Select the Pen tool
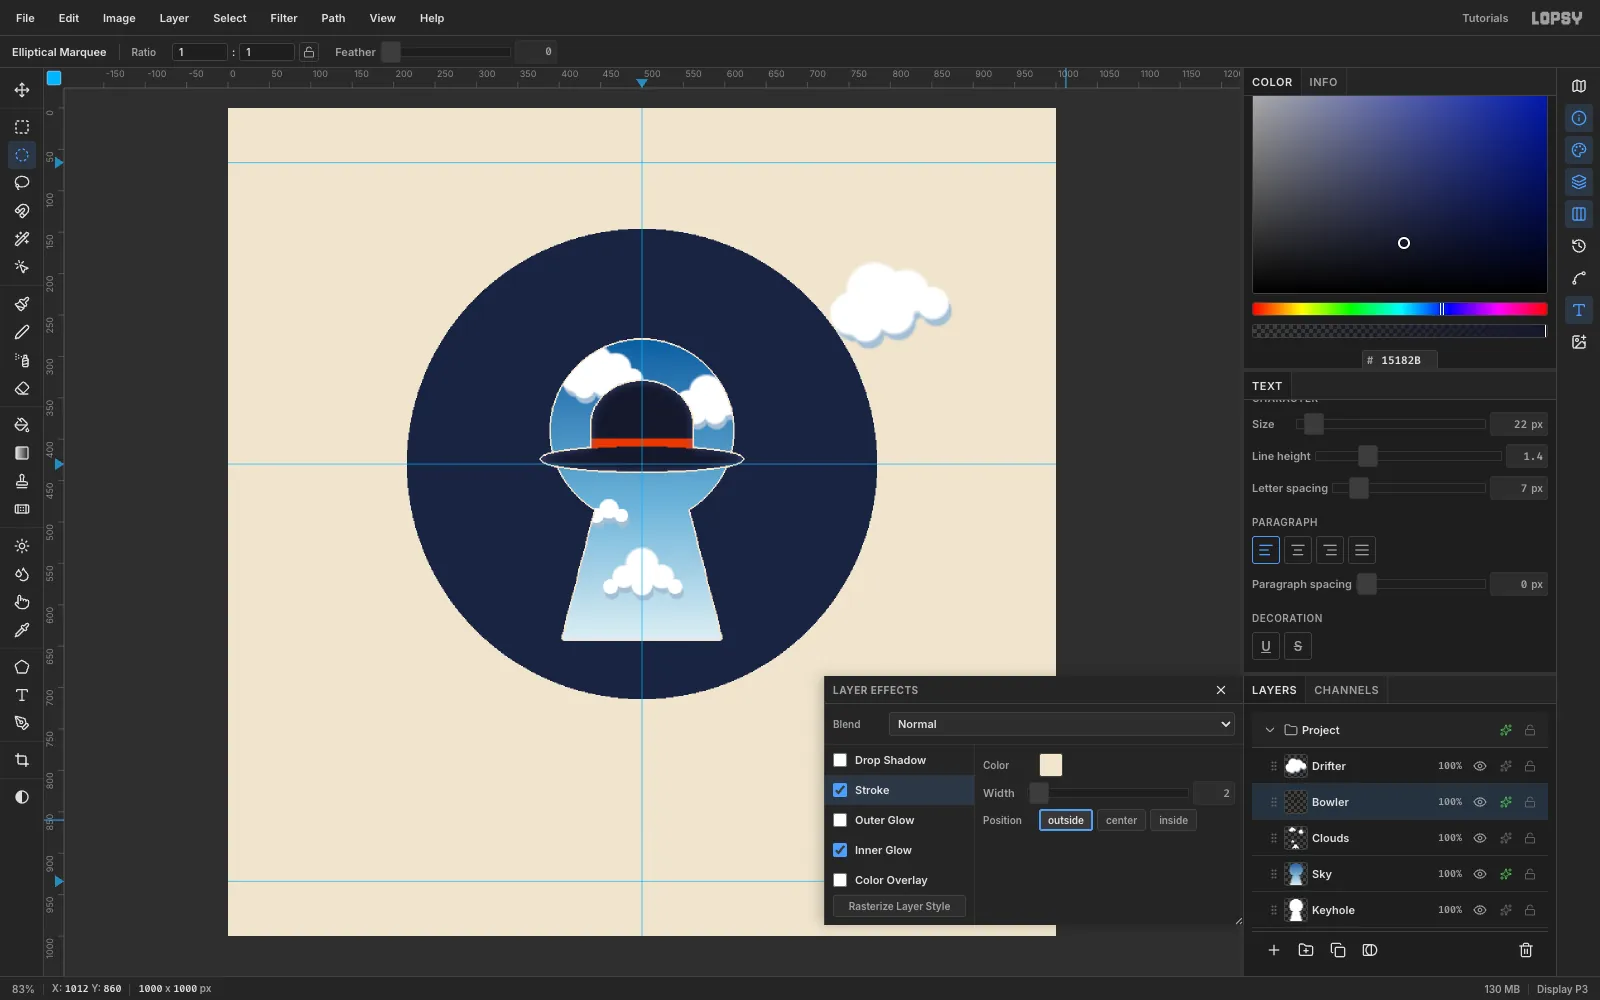 coord(22,723)
